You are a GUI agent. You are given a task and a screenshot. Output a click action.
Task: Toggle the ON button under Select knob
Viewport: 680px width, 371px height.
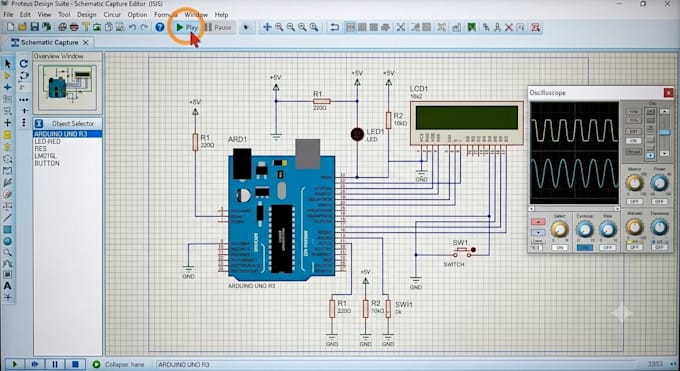559,247
